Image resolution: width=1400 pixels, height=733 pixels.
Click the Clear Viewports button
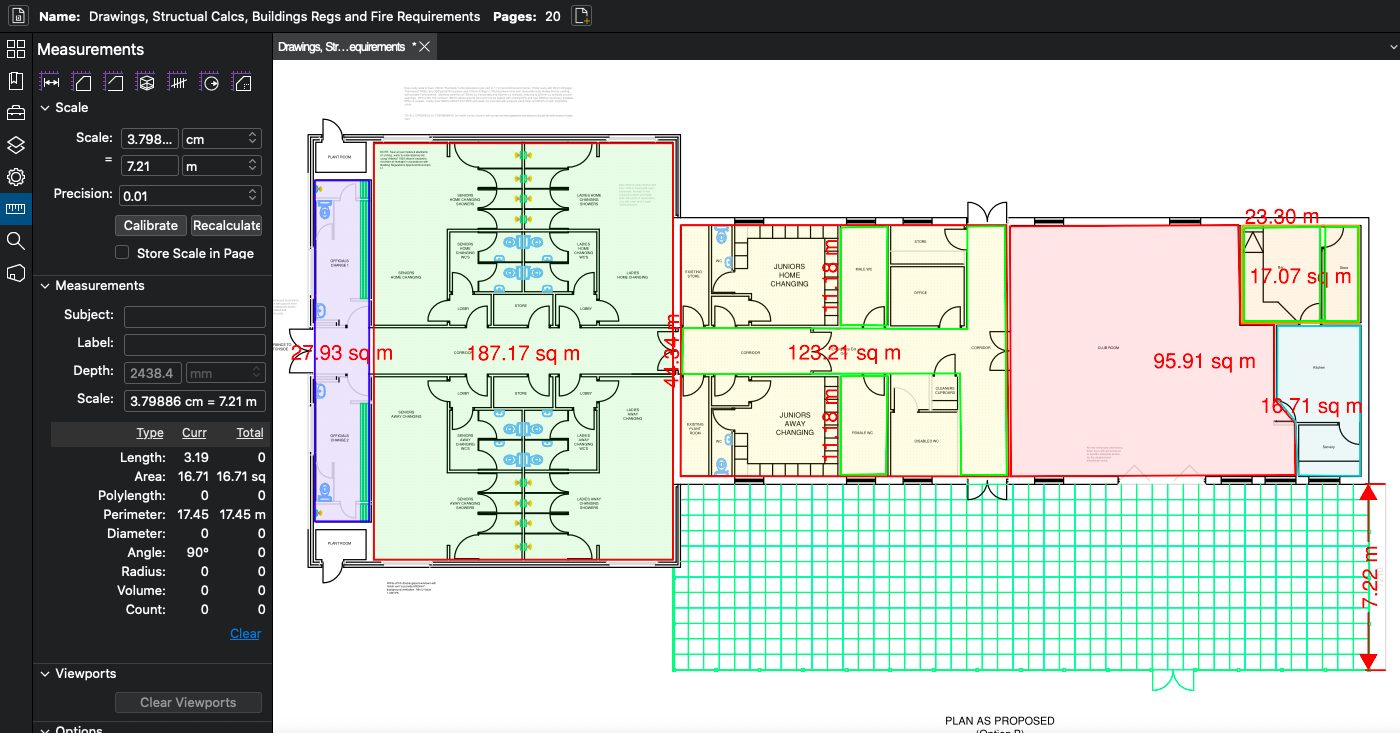[x=188, y=702]
